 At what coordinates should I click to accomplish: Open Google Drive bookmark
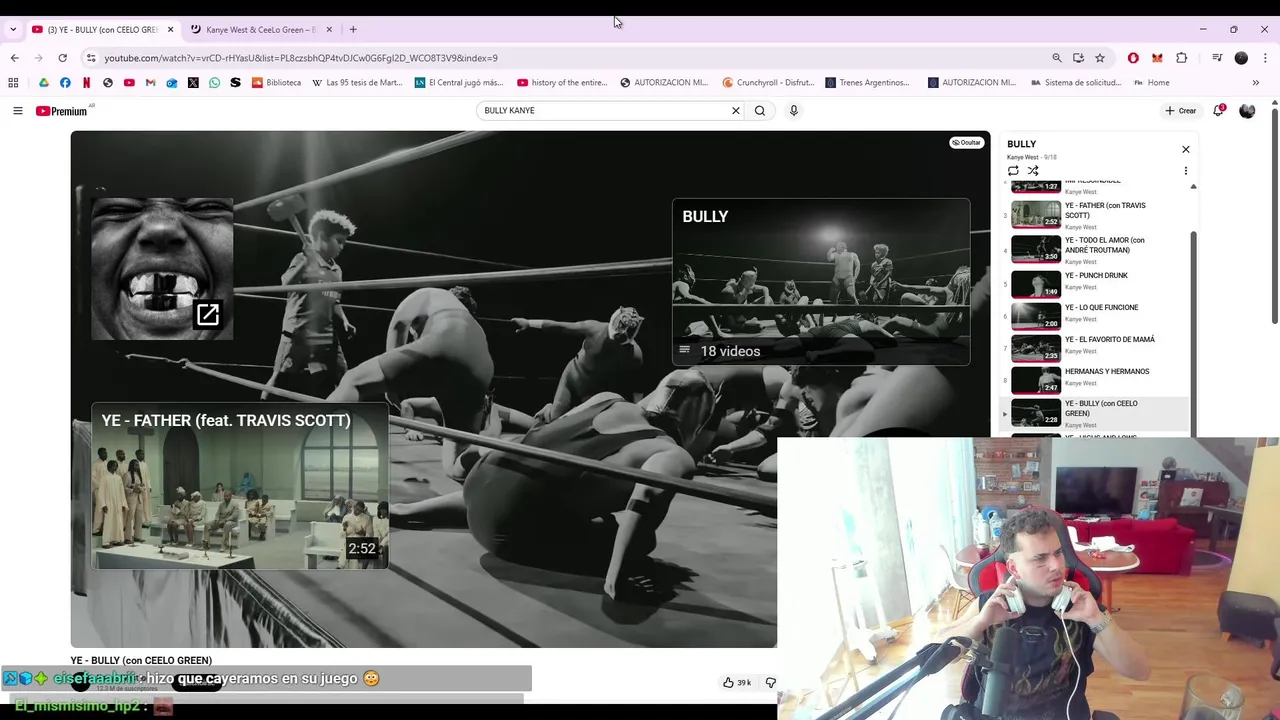click(x=43, y=83)
